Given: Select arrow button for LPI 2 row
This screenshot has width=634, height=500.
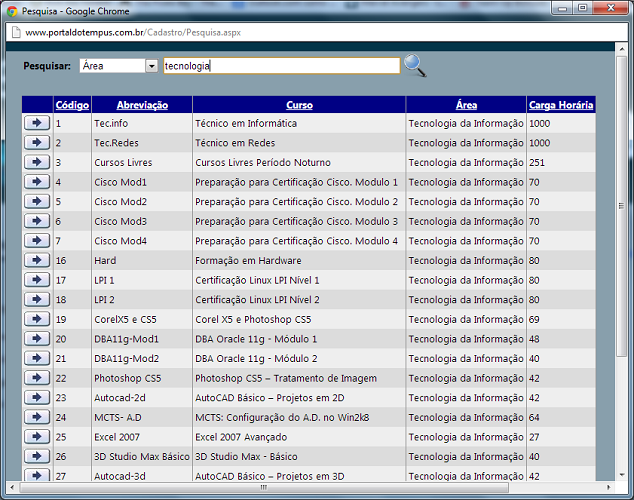Looking at the screenshot, I should pyautogui.click(x=37, y=299).
